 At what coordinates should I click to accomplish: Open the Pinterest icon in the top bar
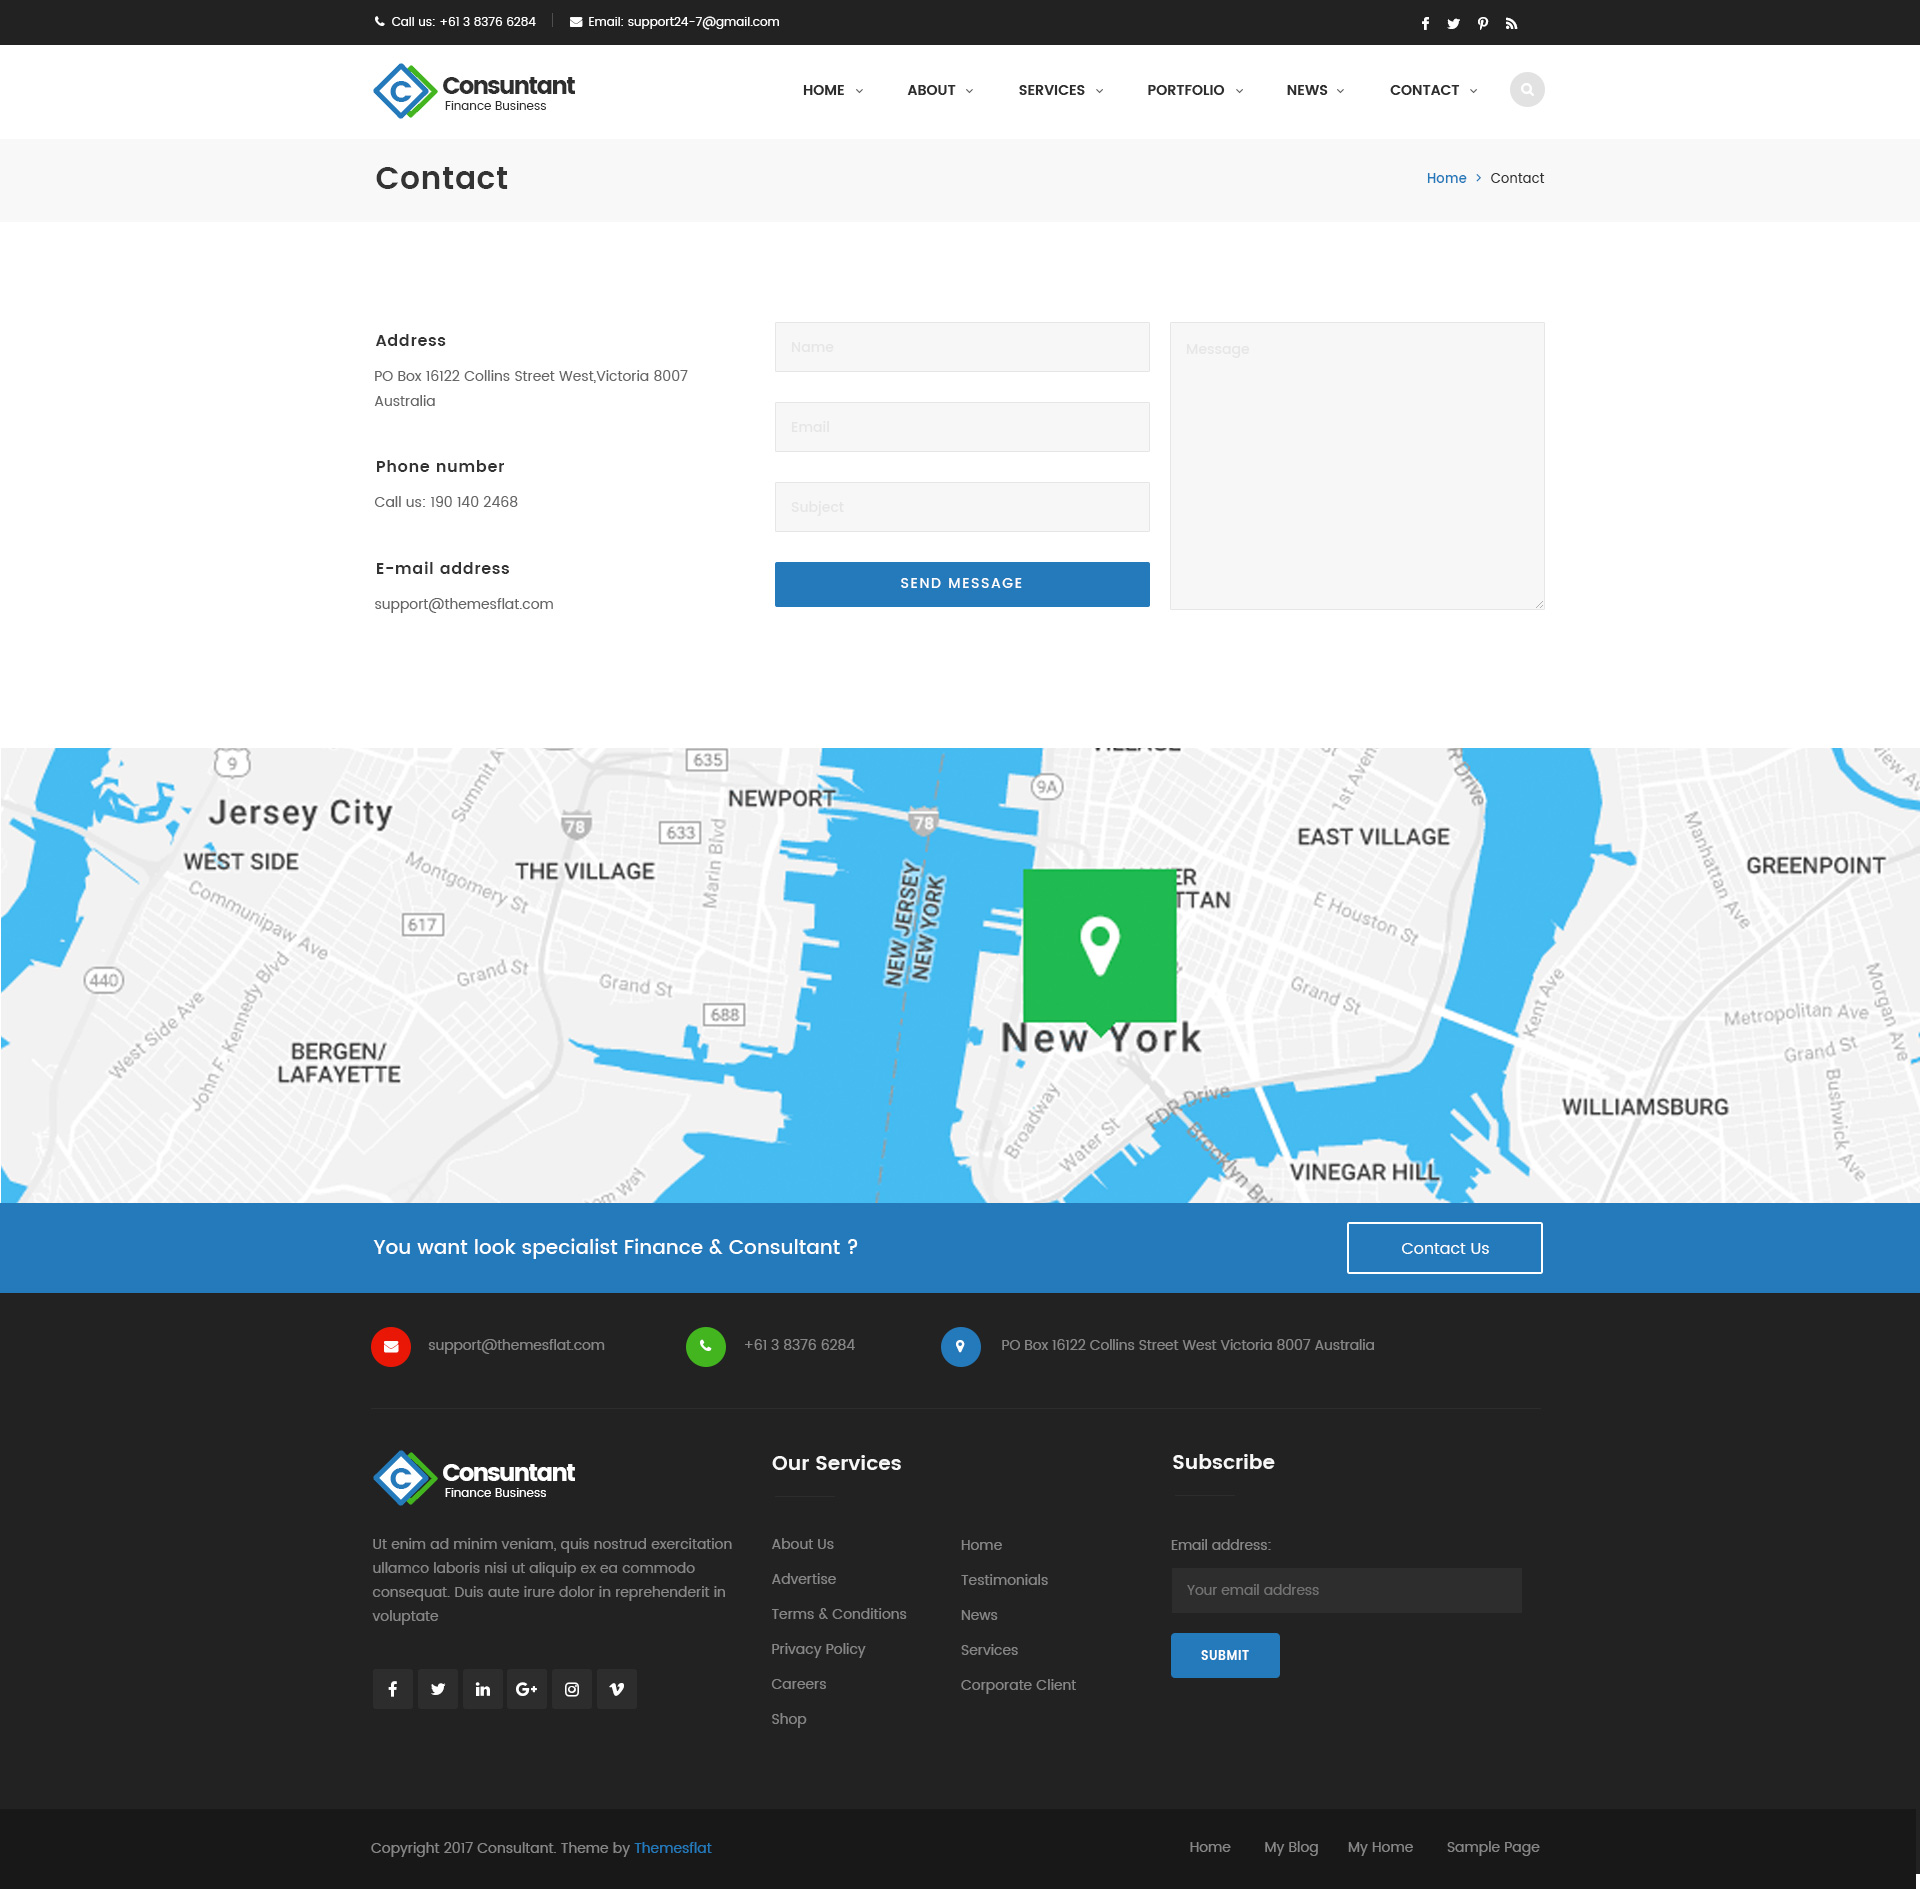(1482, 23)
